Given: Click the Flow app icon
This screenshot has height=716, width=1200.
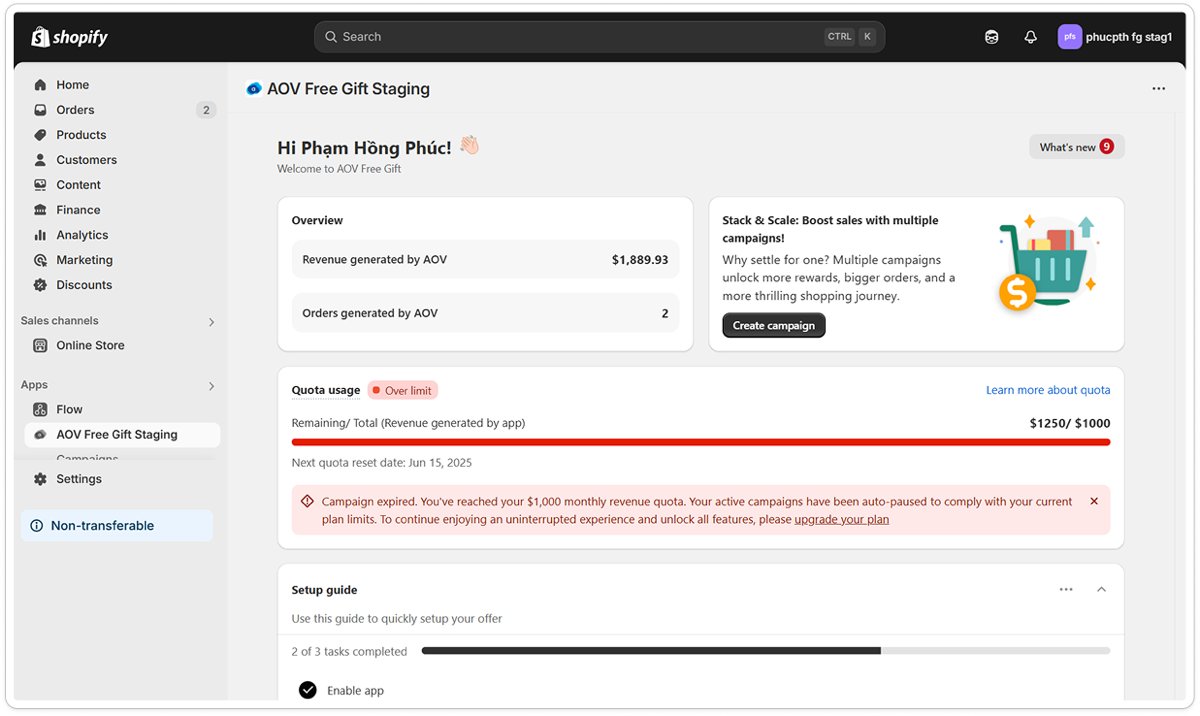Looking at the screenshot, I should point(40,409).
